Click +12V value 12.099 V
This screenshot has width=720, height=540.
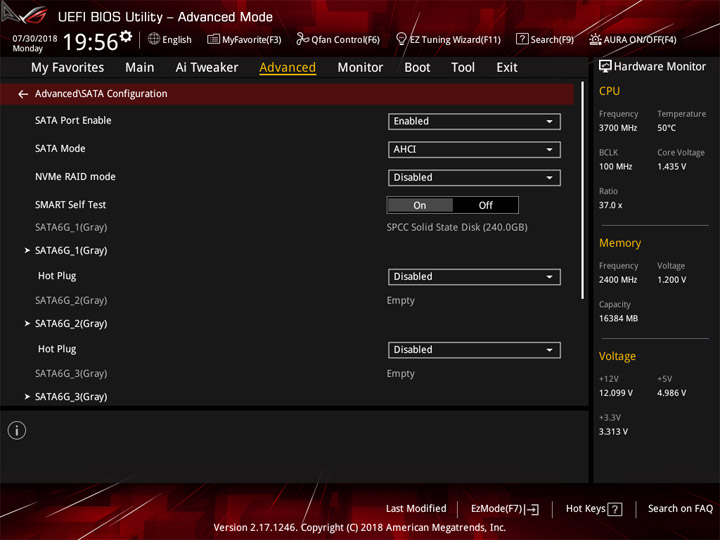coord(615,393)
